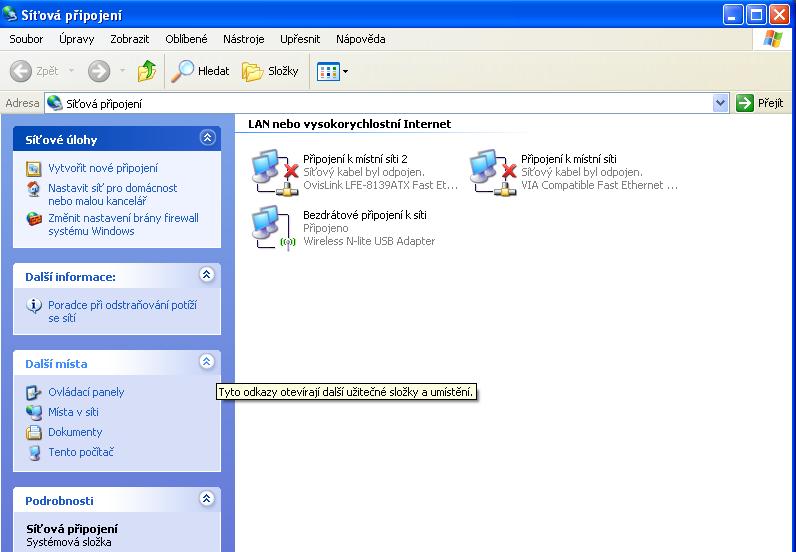
Task: Click the green Přejít go arrow
Action: (744, 103)
